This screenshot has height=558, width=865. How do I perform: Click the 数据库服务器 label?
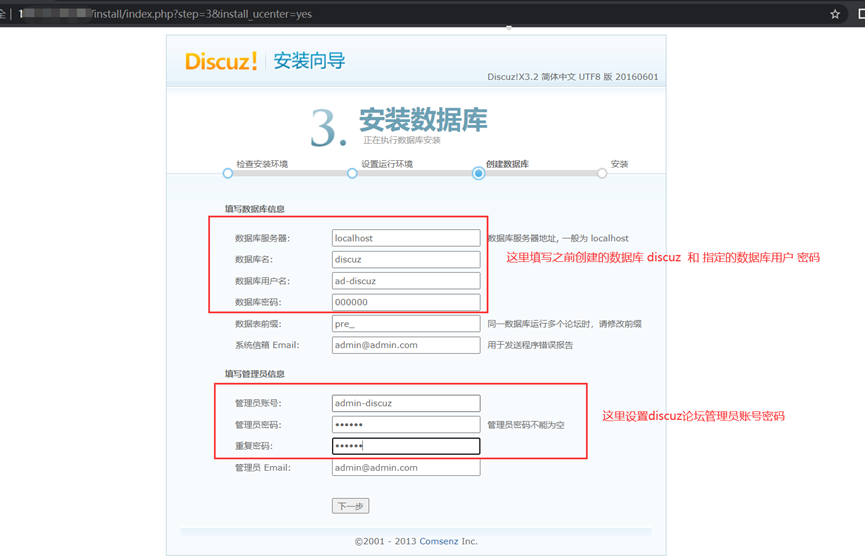point(262,238)
